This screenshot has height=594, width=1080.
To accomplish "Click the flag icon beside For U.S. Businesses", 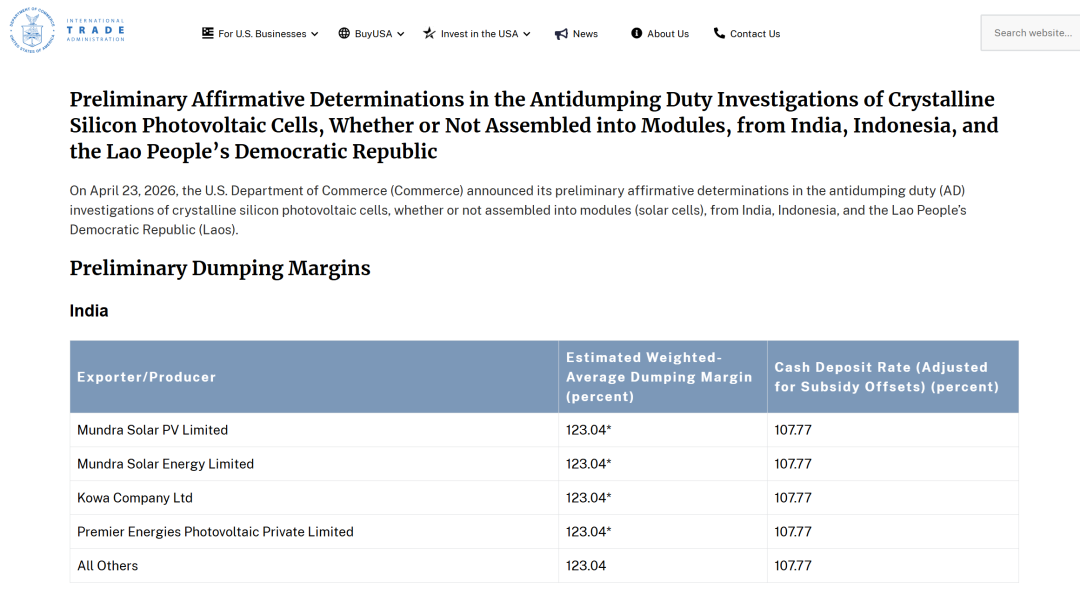I will click(207, 33).
